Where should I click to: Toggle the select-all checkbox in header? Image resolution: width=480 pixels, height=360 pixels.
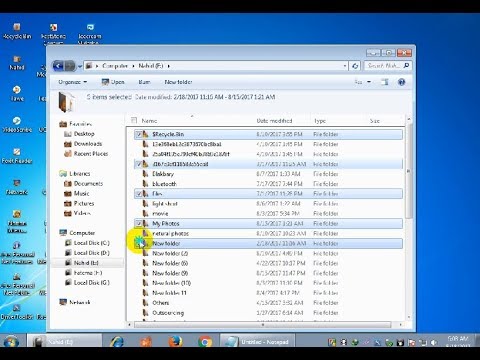[x=134, y=120]
